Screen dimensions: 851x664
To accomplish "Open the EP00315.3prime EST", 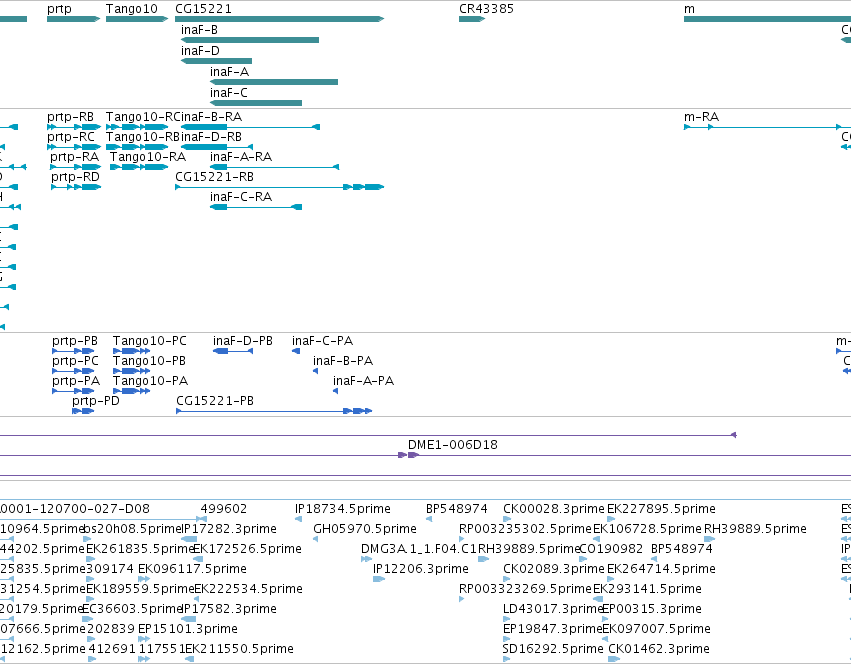I will [652, 609].
